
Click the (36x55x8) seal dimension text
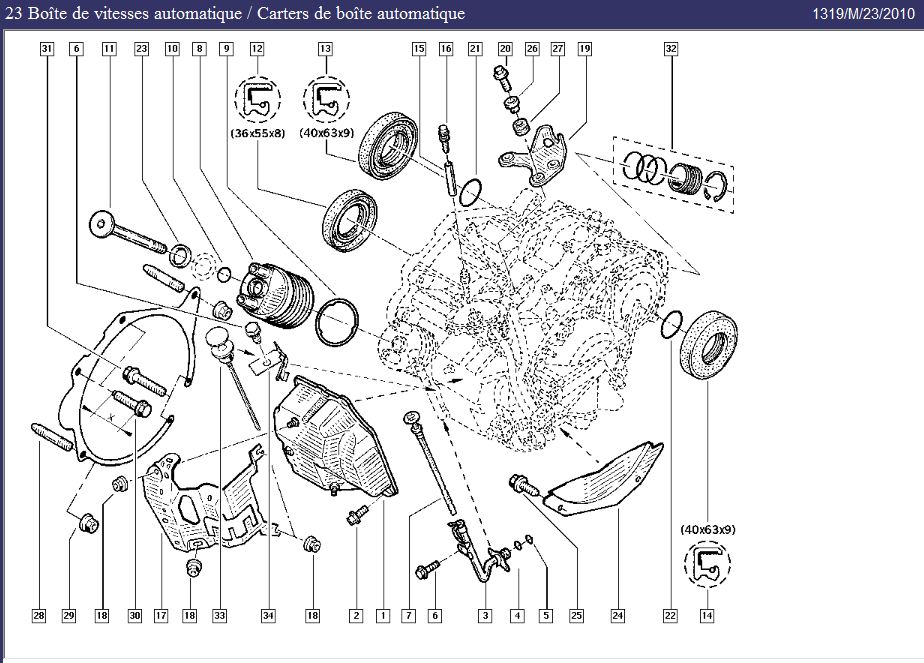coord(258,133)
